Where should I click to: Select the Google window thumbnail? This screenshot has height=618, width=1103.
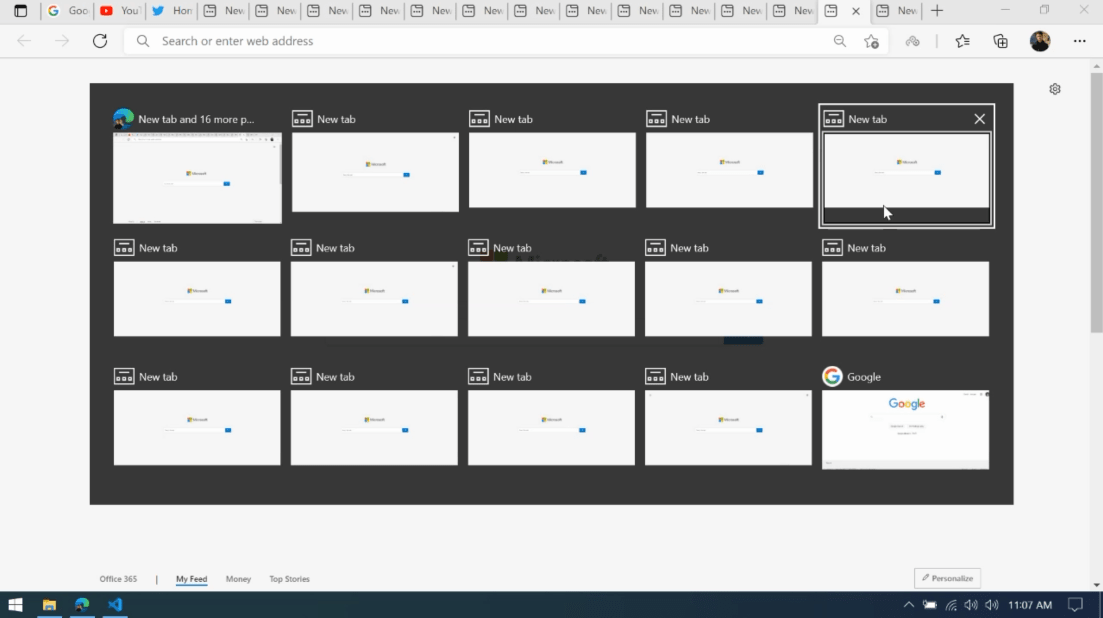pos(905,429)
